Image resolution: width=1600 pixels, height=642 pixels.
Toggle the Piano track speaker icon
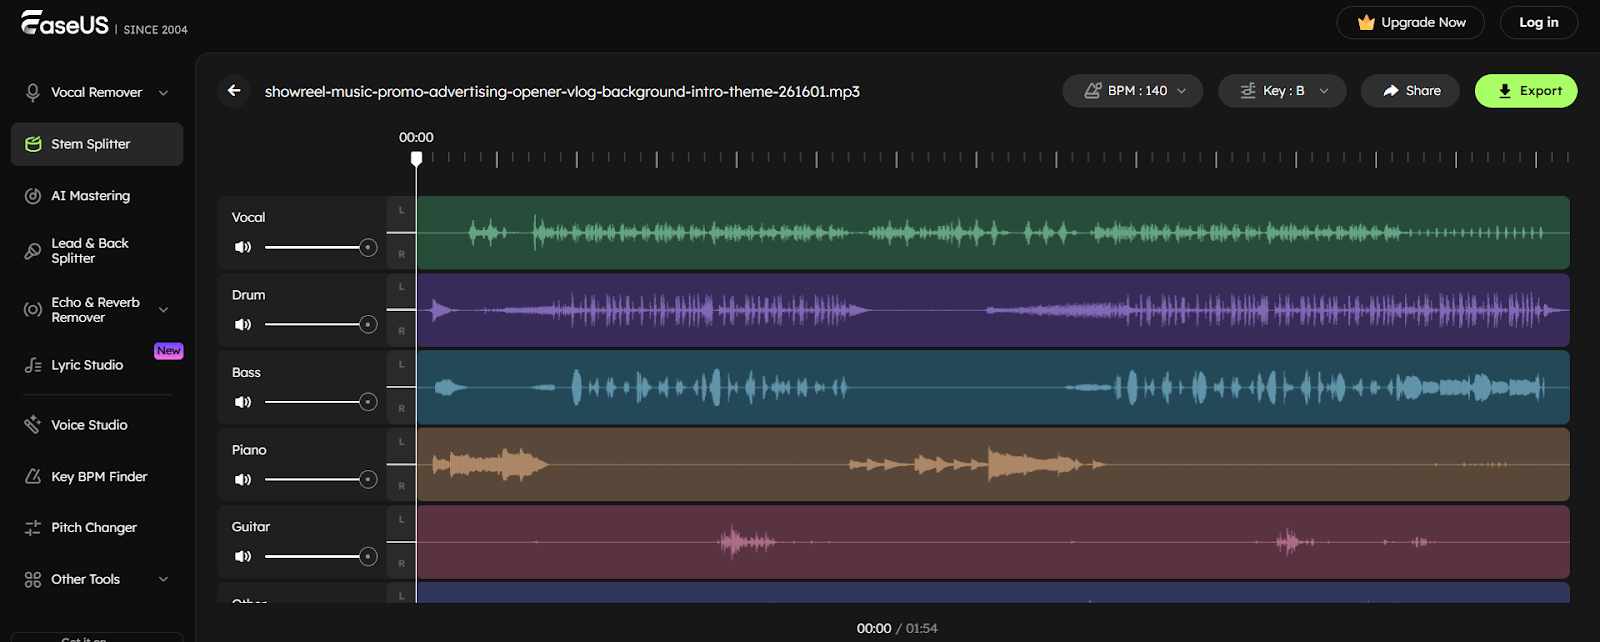243,480
